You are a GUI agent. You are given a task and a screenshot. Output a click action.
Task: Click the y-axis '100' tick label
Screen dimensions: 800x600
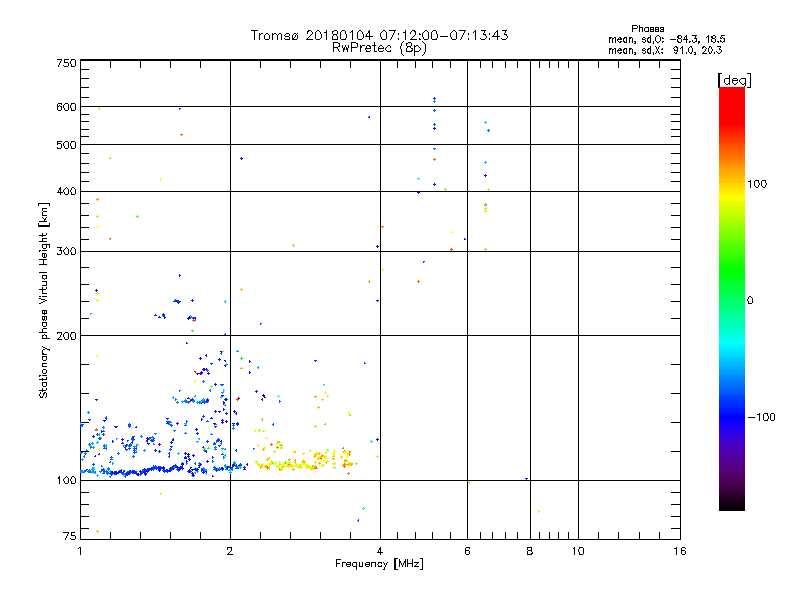pyautogui.click(x=66, y=481)
